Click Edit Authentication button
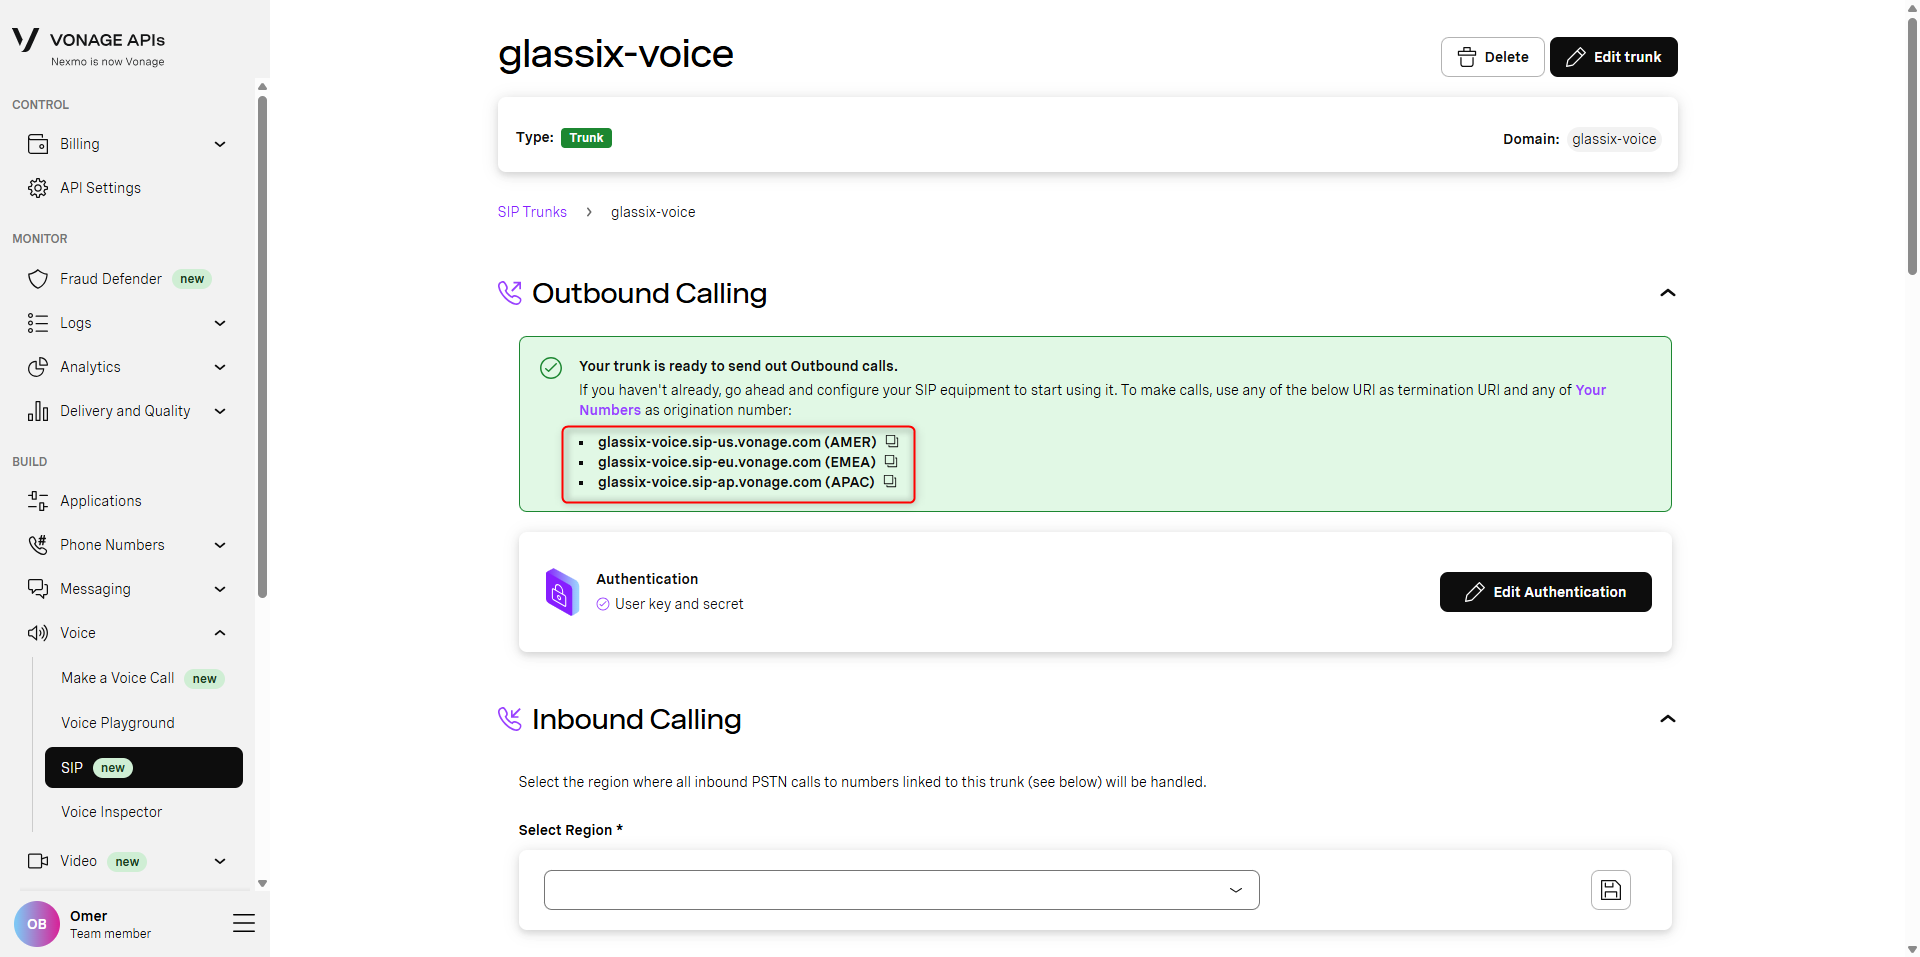The image size is (1920, 957). [1545, 592]
